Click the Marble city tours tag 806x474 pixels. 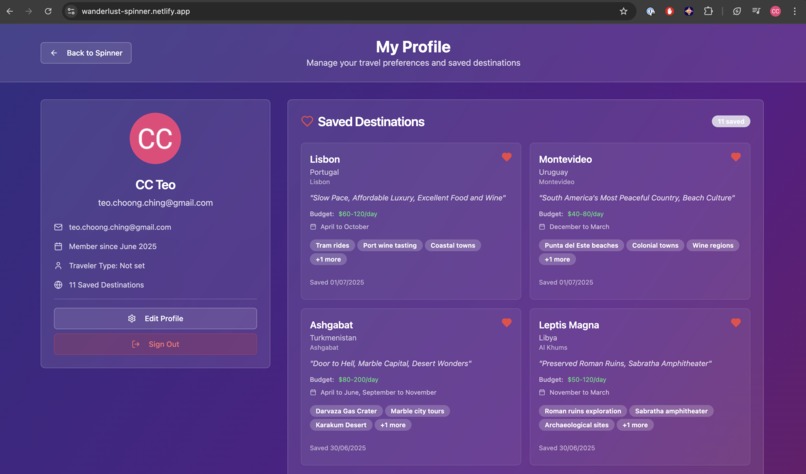(417, 411)
